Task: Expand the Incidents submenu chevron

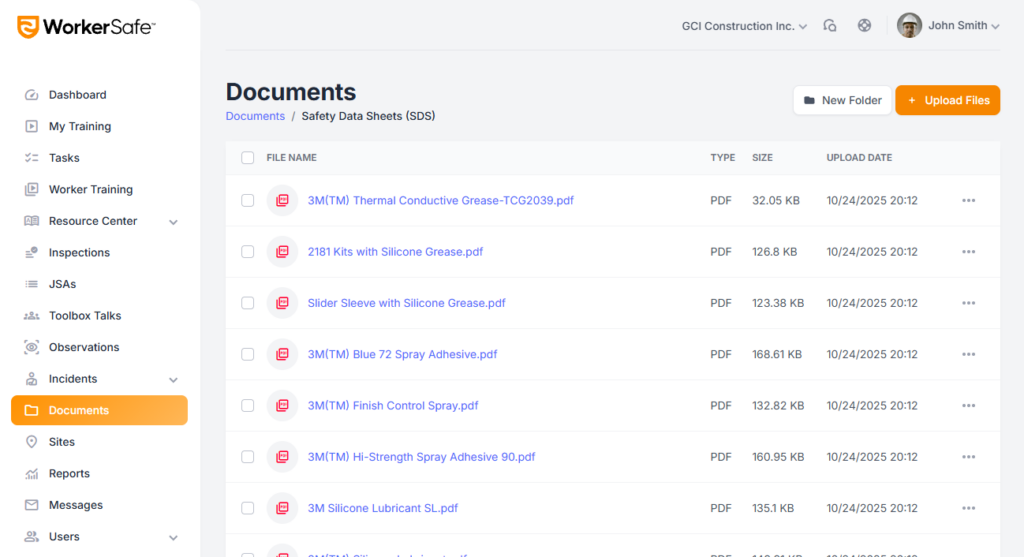Action: click(x=173, y=379)
